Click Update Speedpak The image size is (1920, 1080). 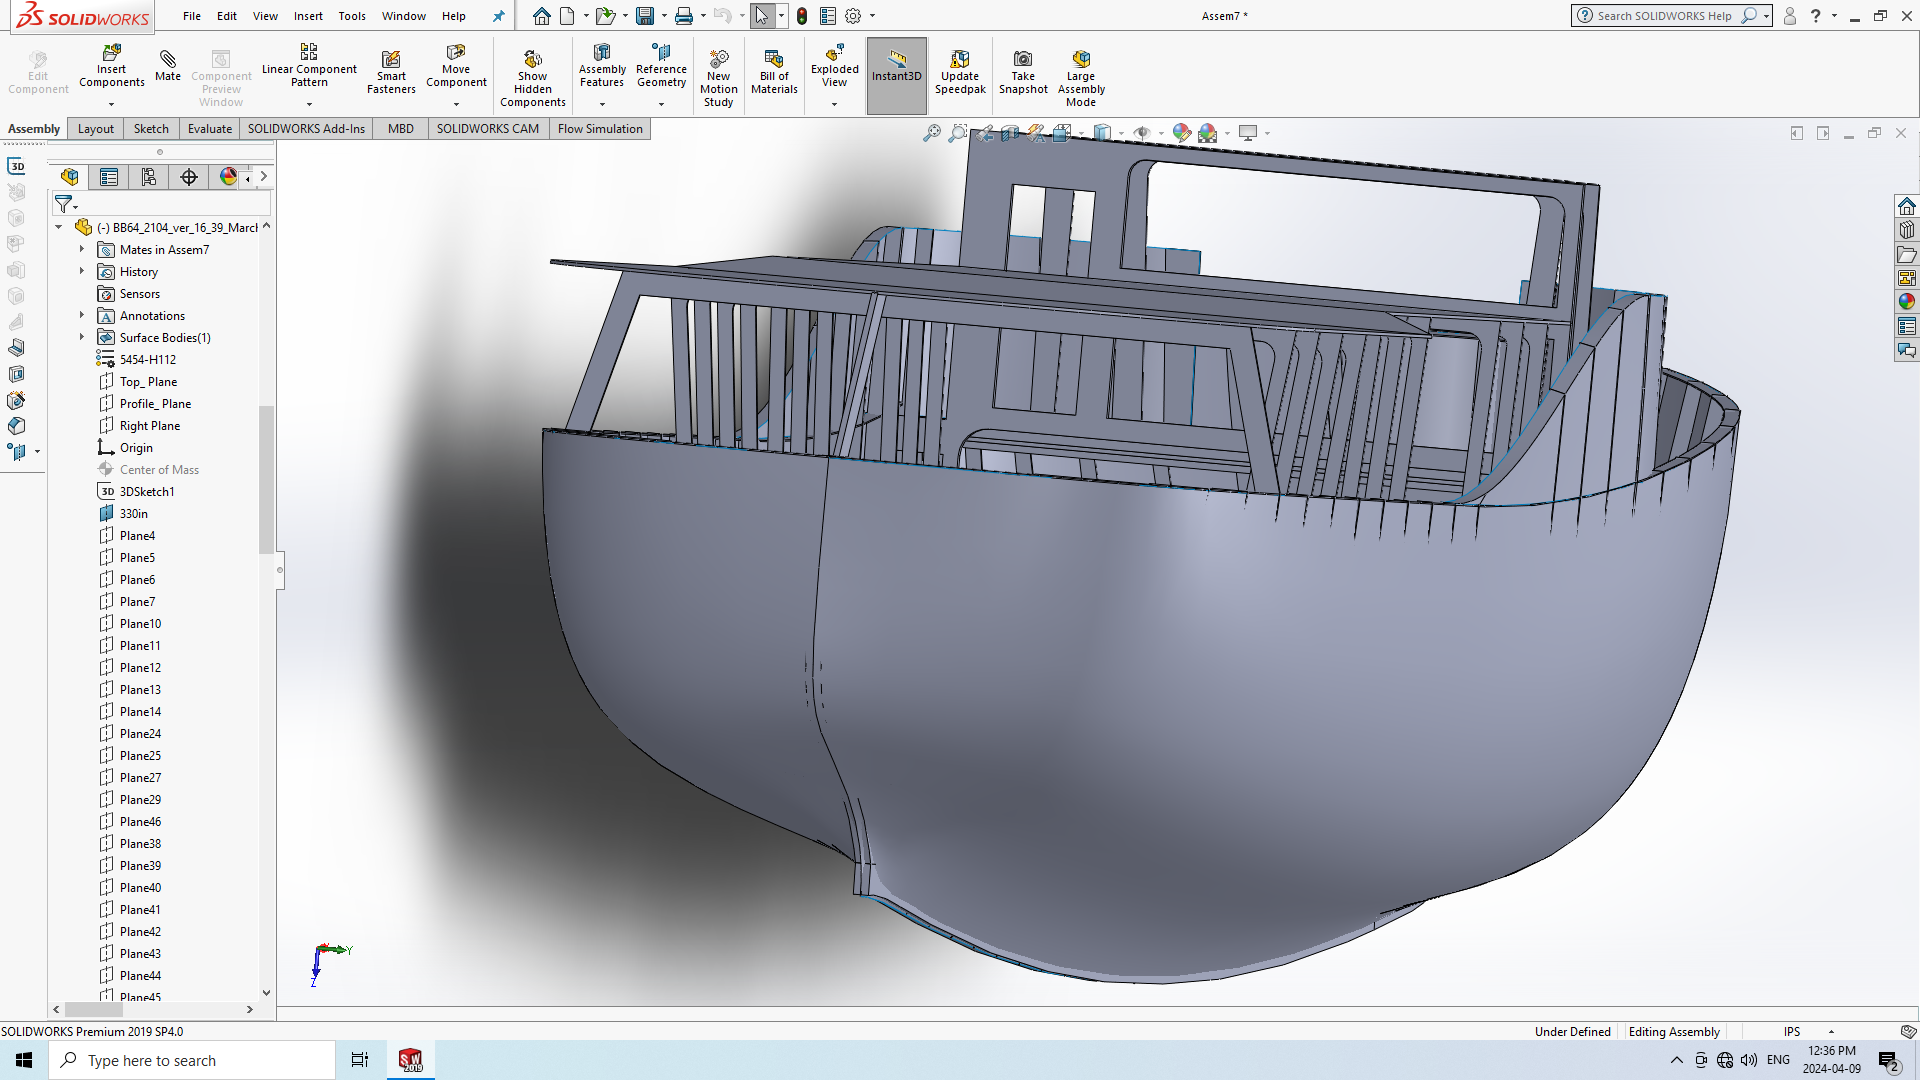(960, 72)
